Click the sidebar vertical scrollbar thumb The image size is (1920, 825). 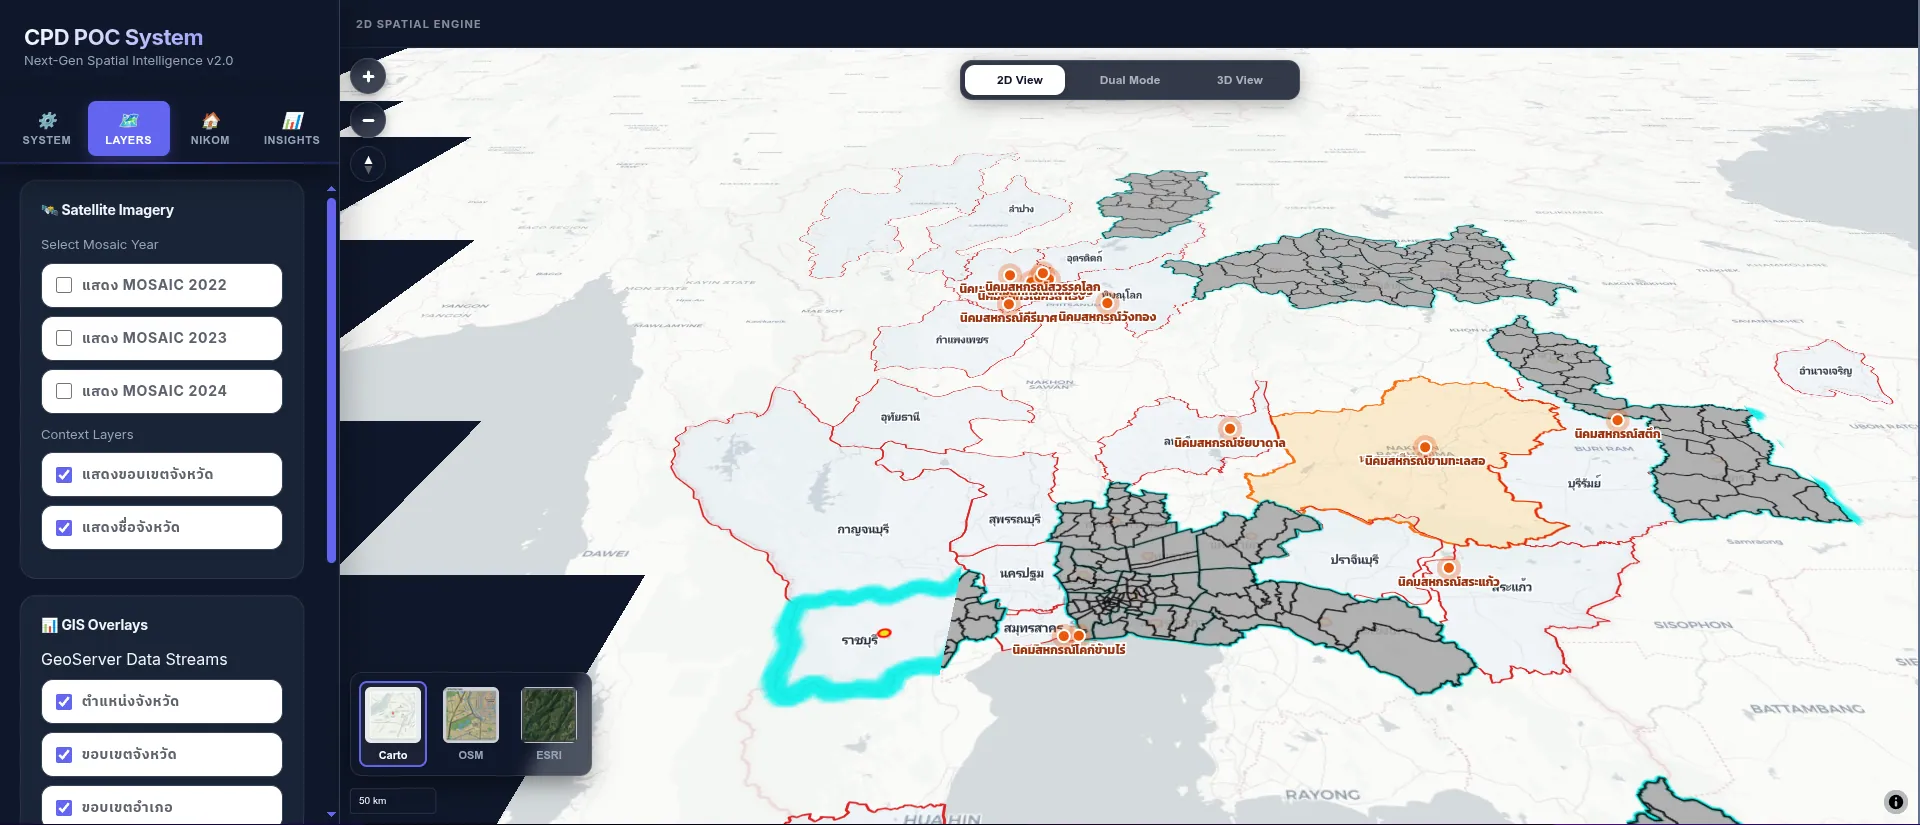click(x=331, y=380)
